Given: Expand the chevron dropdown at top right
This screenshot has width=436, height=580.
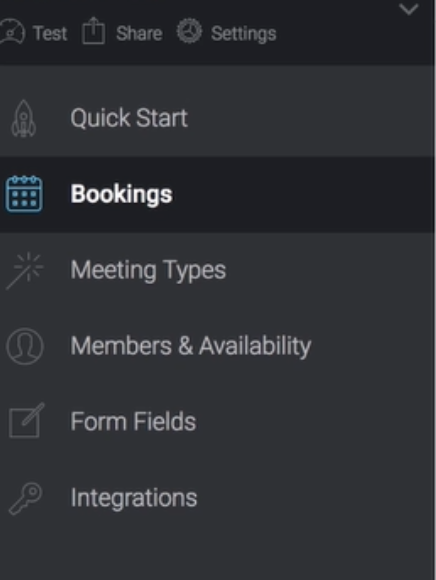Looking at the screenshot, I should click(409, 9).
